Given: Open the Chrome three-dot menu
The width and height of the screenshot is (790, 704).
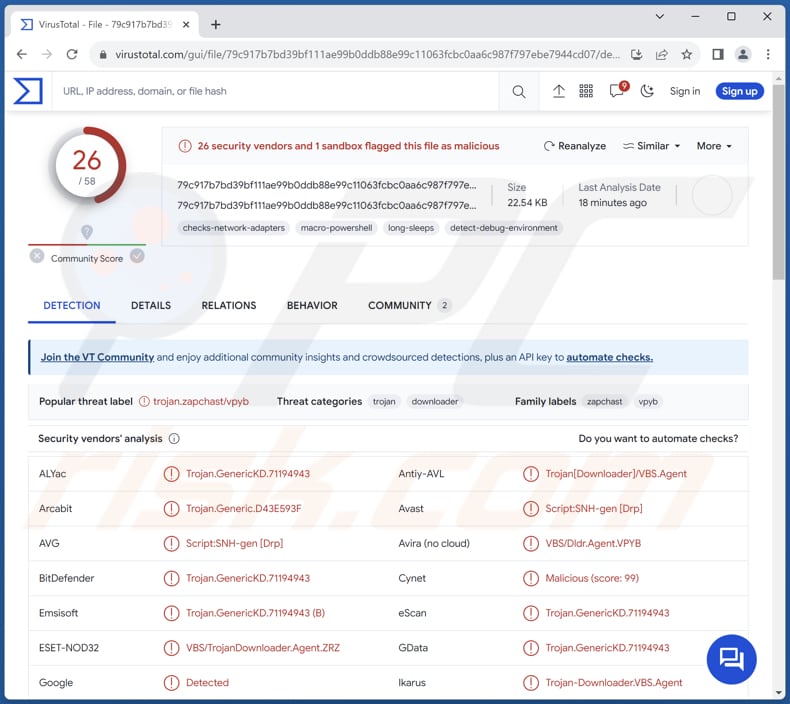Looking at the screenshot, I should [768, 54].
